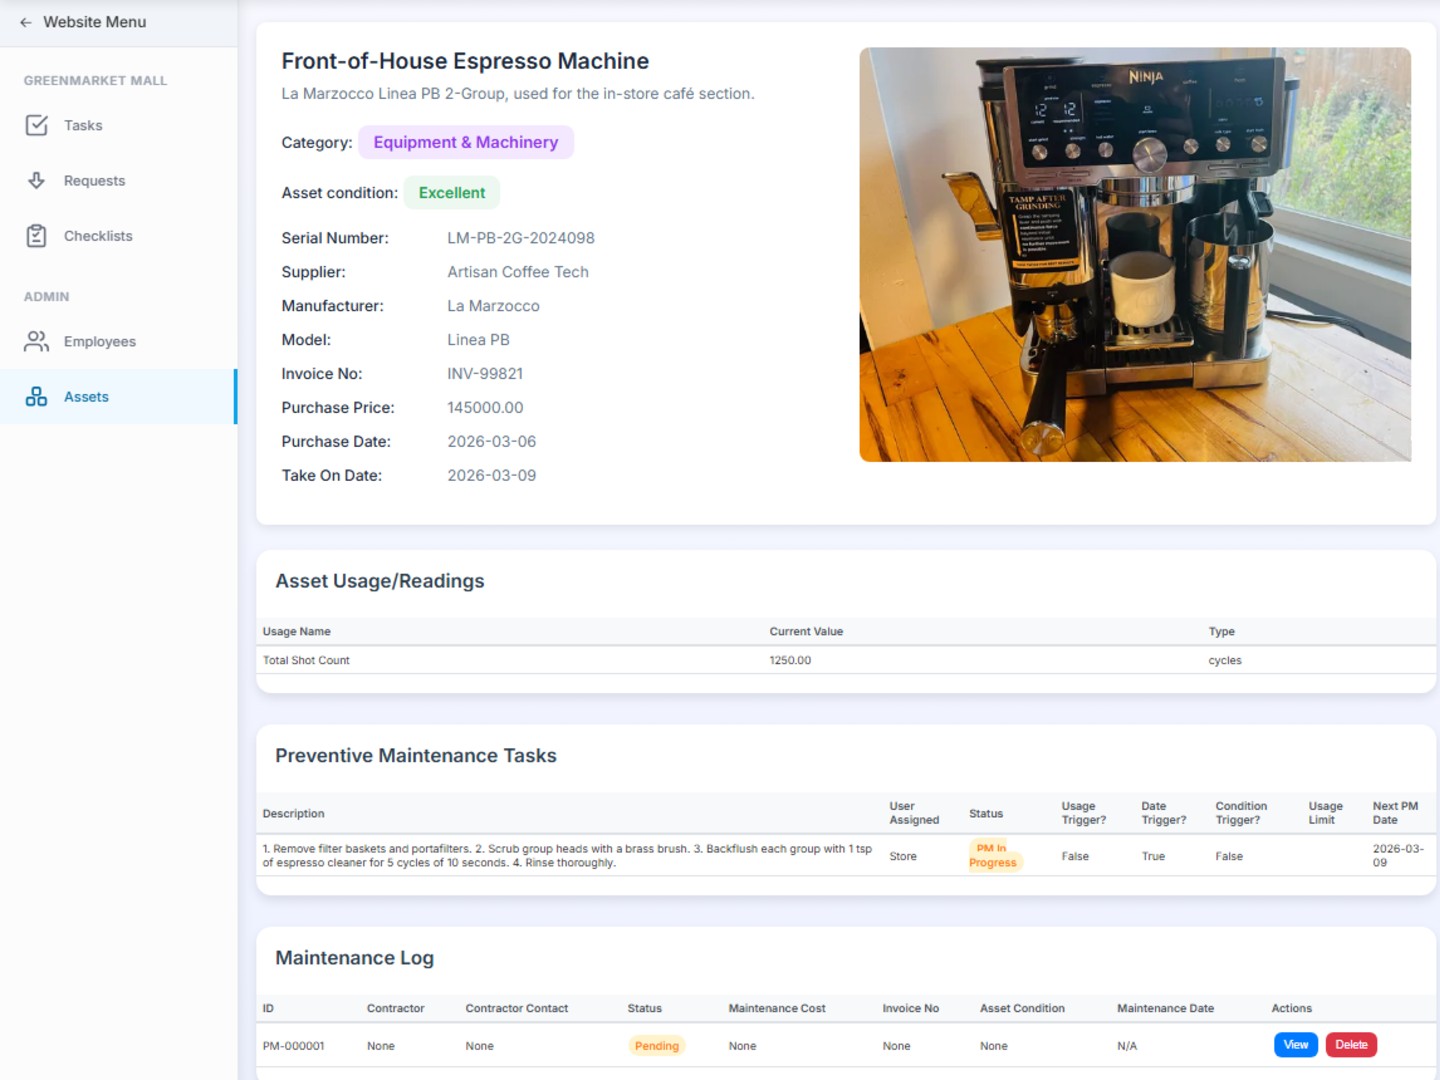The height and width of the screenshot is (1080, 1440).
Task: Open the Checklists section
Action: click(x=118, y=236)
